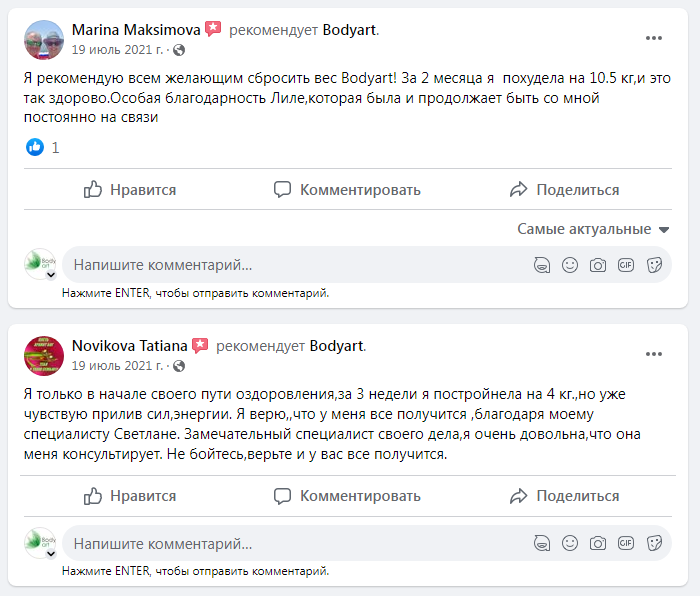Viewport: 700px width, 596px height.
Task: Click the GIF icon in Marina's comment box
Action: (x=626, y=265)
